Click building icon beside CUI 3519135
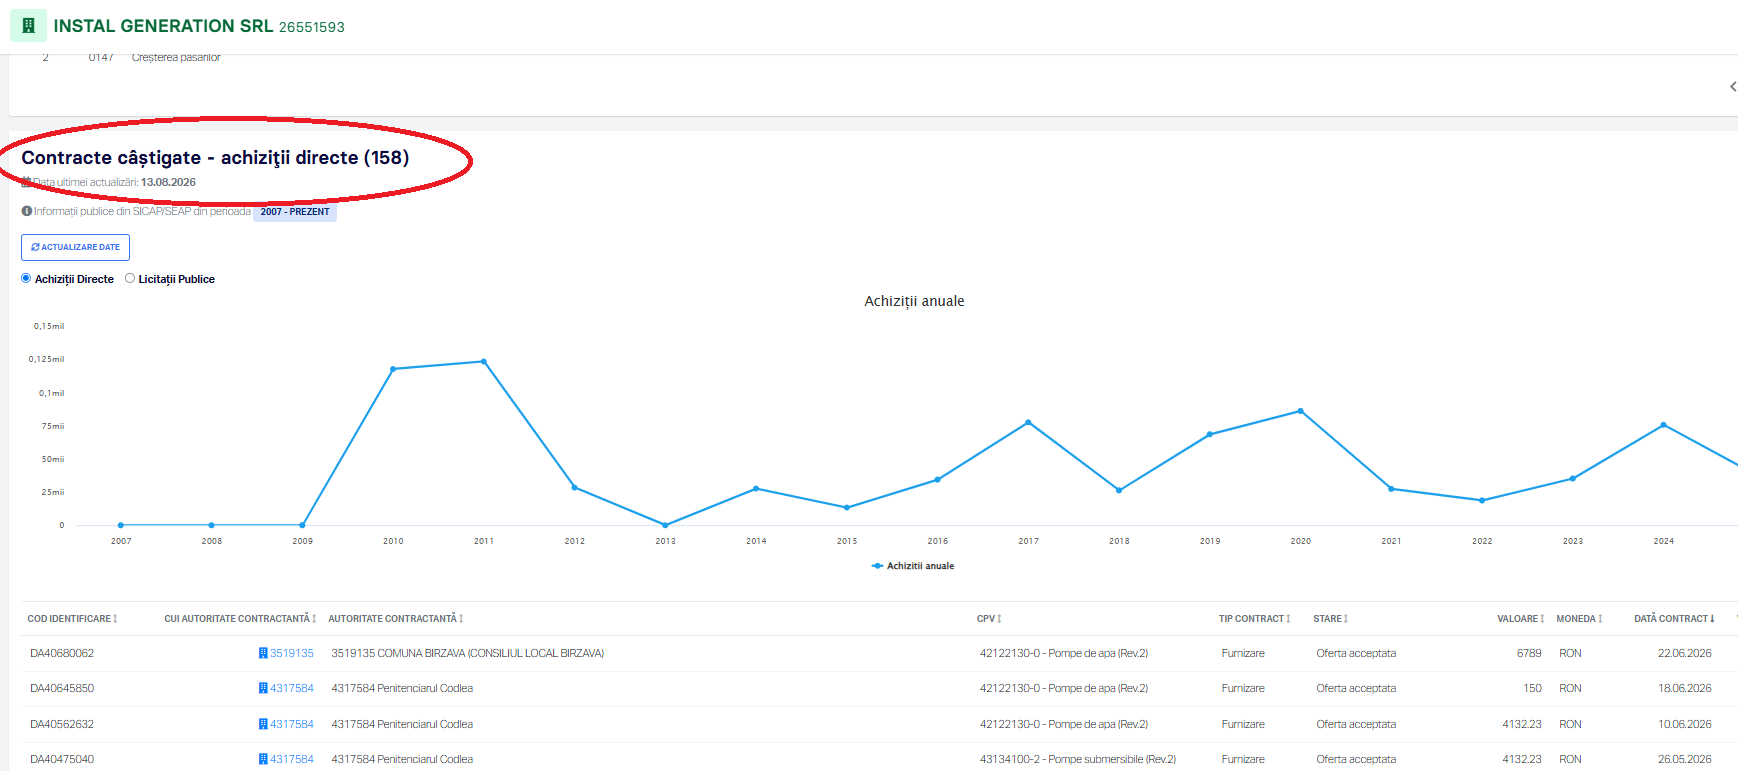The image size is (1738, 771). coord(263,653)
